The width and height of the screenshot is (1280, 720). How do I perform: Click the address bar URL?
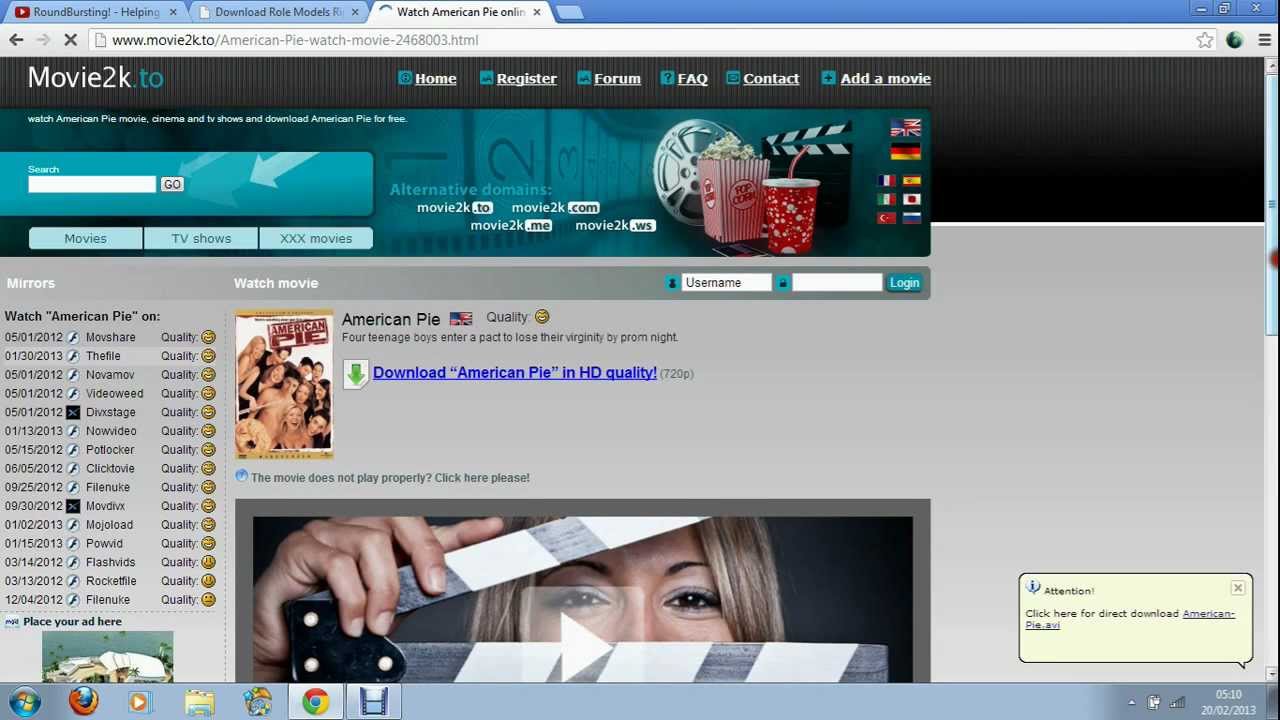295,40
